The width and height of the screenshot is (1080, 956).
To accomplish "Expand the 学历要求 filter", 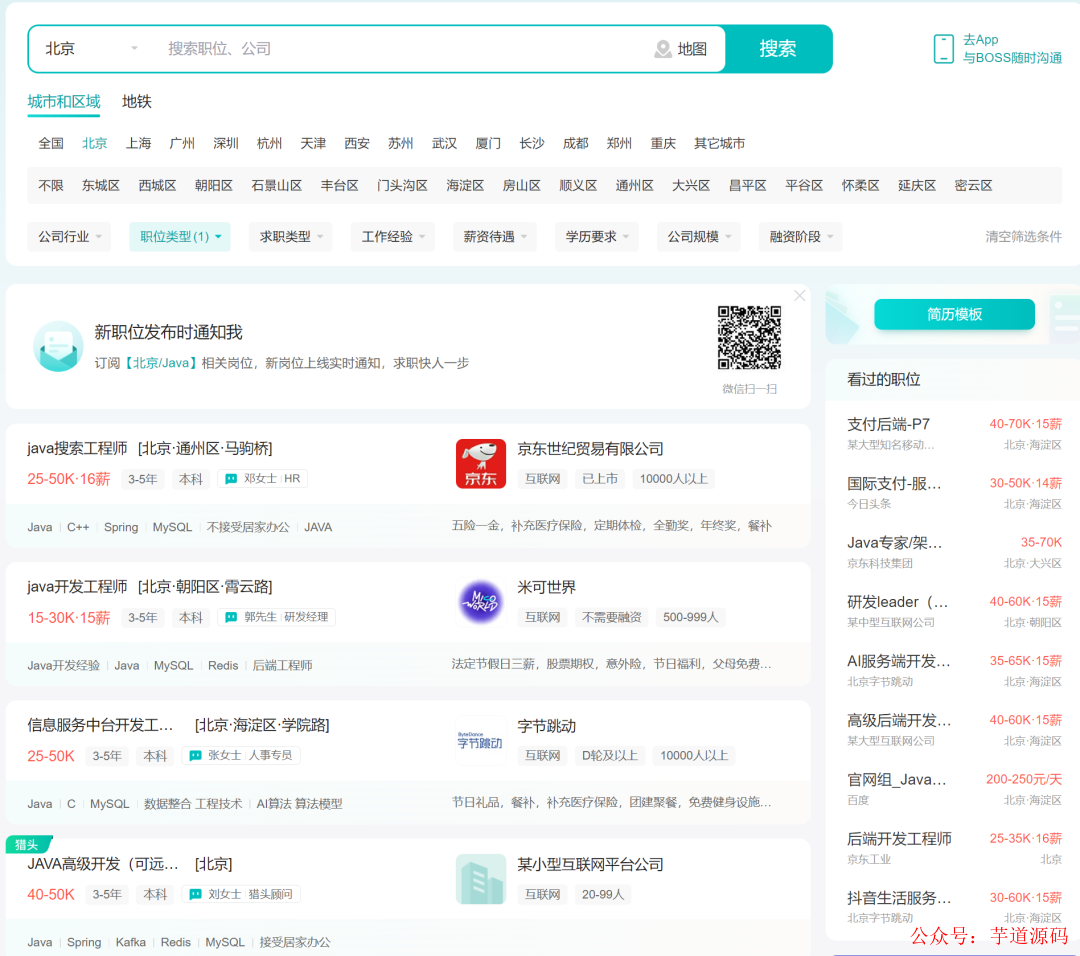I will click(x=596, y=236).
